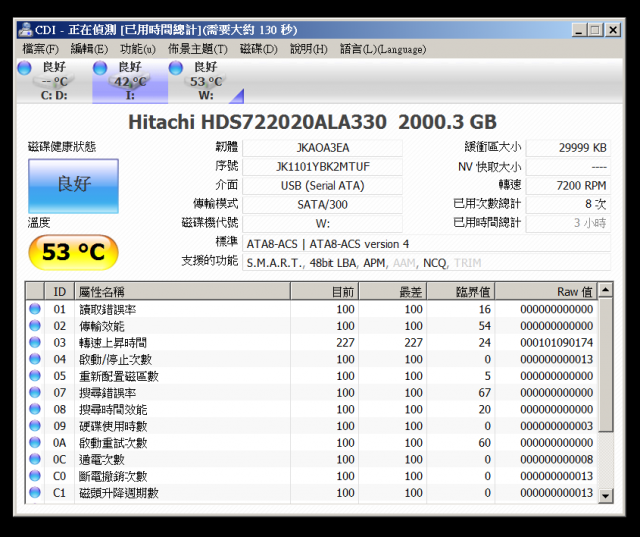Click the 臨界值 column header
640x537 pixels.
[461, 291]
